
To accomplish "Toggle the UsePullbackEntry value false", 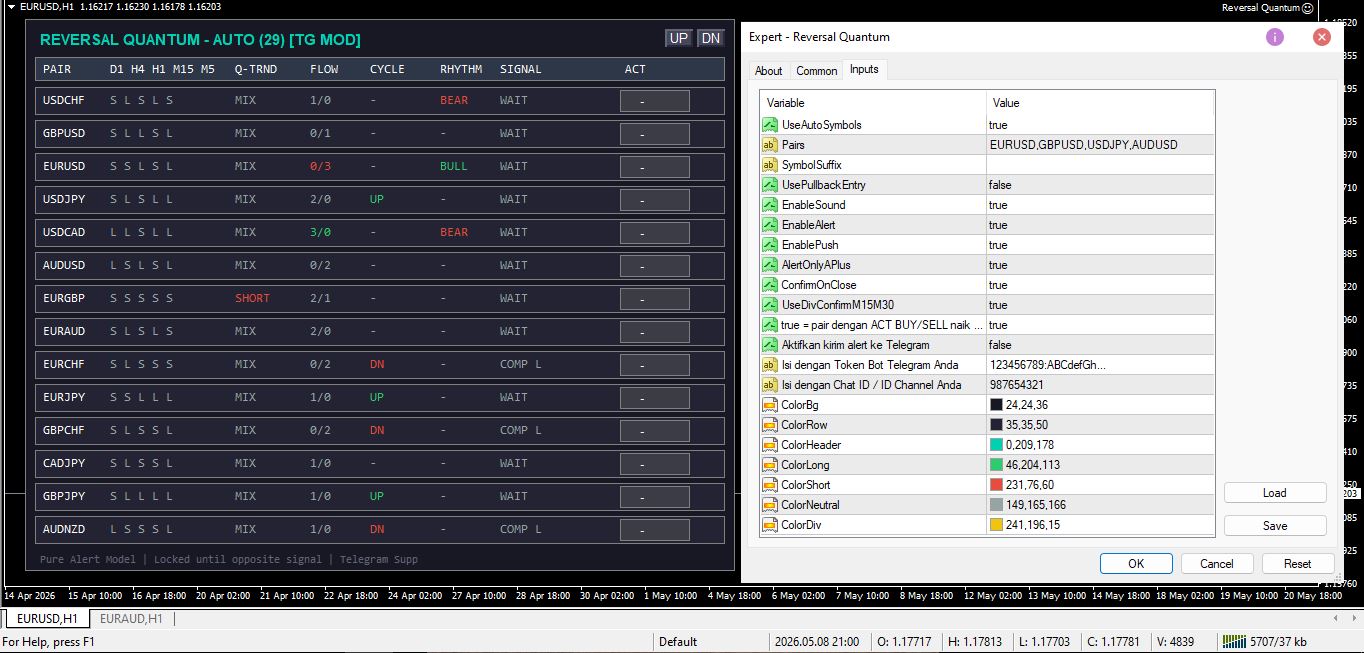I will point(1100,185).
